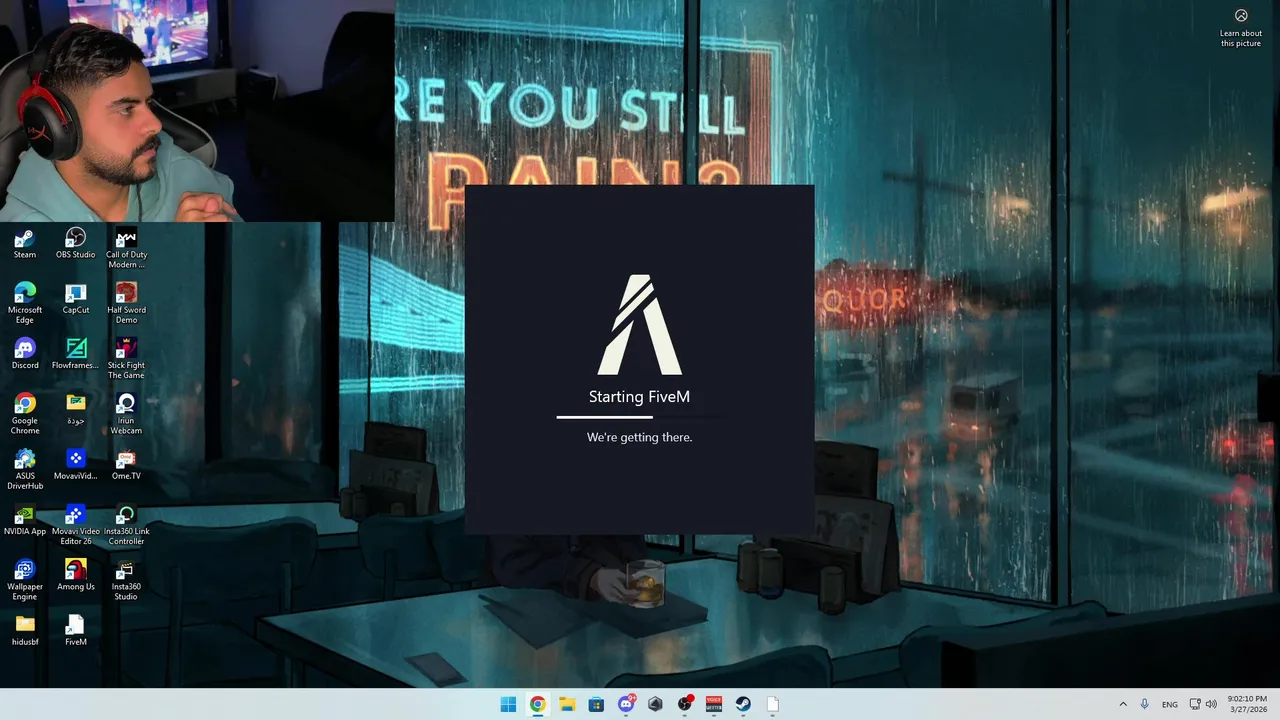Select the Discord desktop shortcut
Viewport: 1280px width, 720px height.
click(25, 354)
